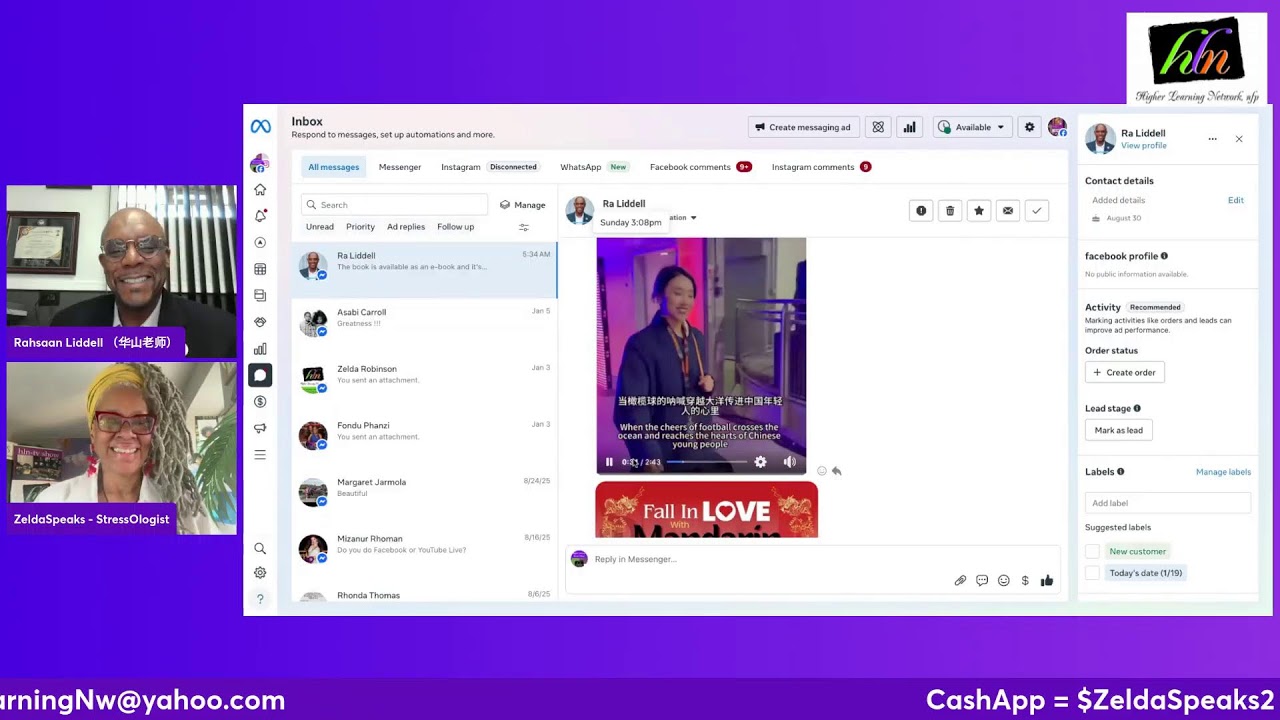Image resolution: width=1280 pixels, height=720 pixels.
Task: Click Create messaging ad button
Action: [x=803, y=127]
